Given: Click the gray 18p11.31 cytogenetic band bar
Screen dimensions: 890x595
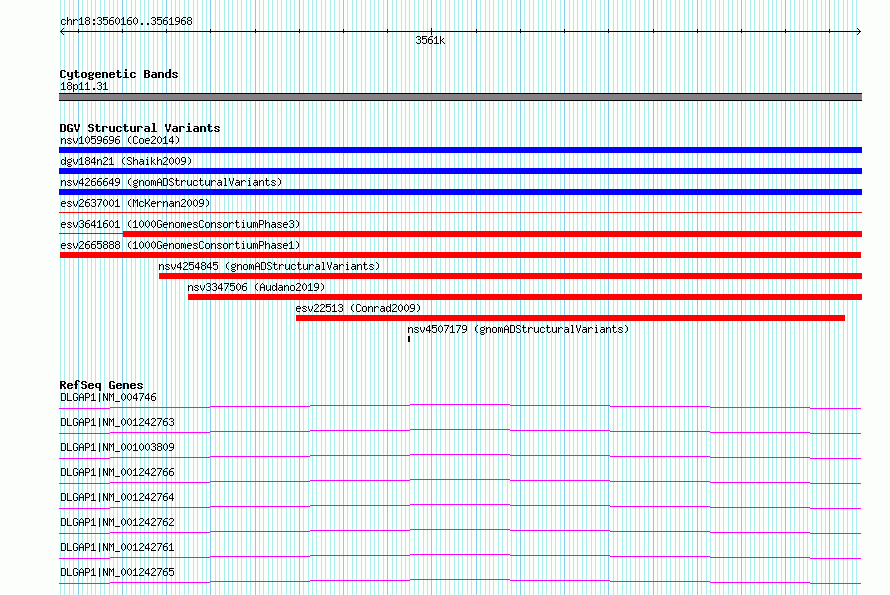Looking at the screenshot, I should tap(460, 97).
